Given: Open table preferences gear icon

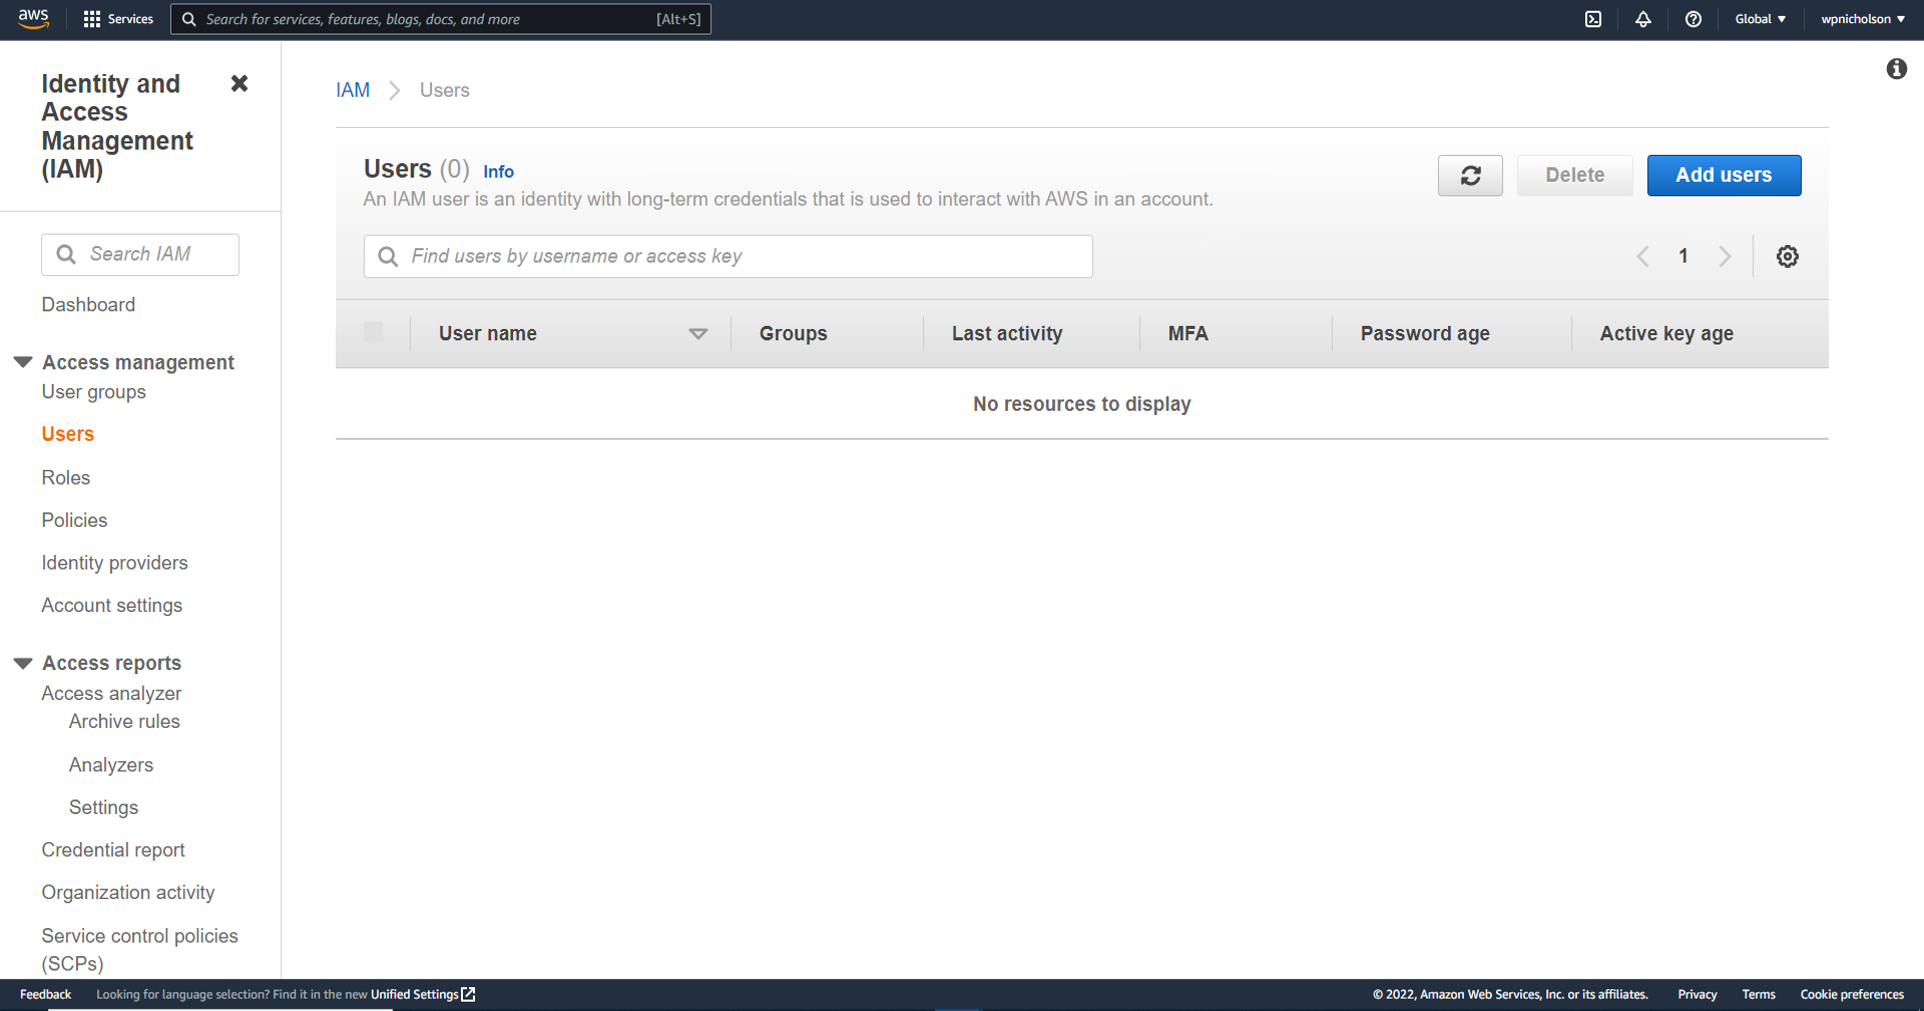Looking at the screenshot, I should coord(1787,256).
